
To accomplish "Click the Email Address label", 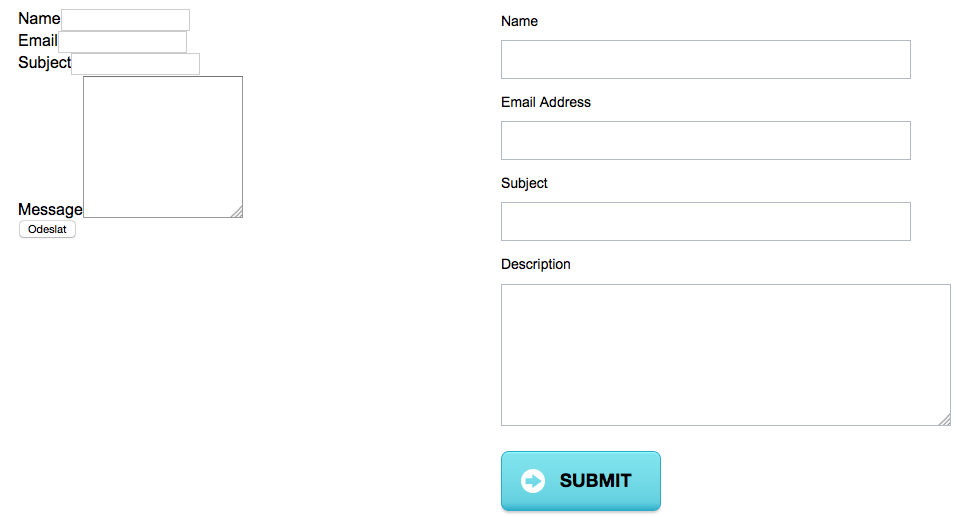I will click(545, 102).
